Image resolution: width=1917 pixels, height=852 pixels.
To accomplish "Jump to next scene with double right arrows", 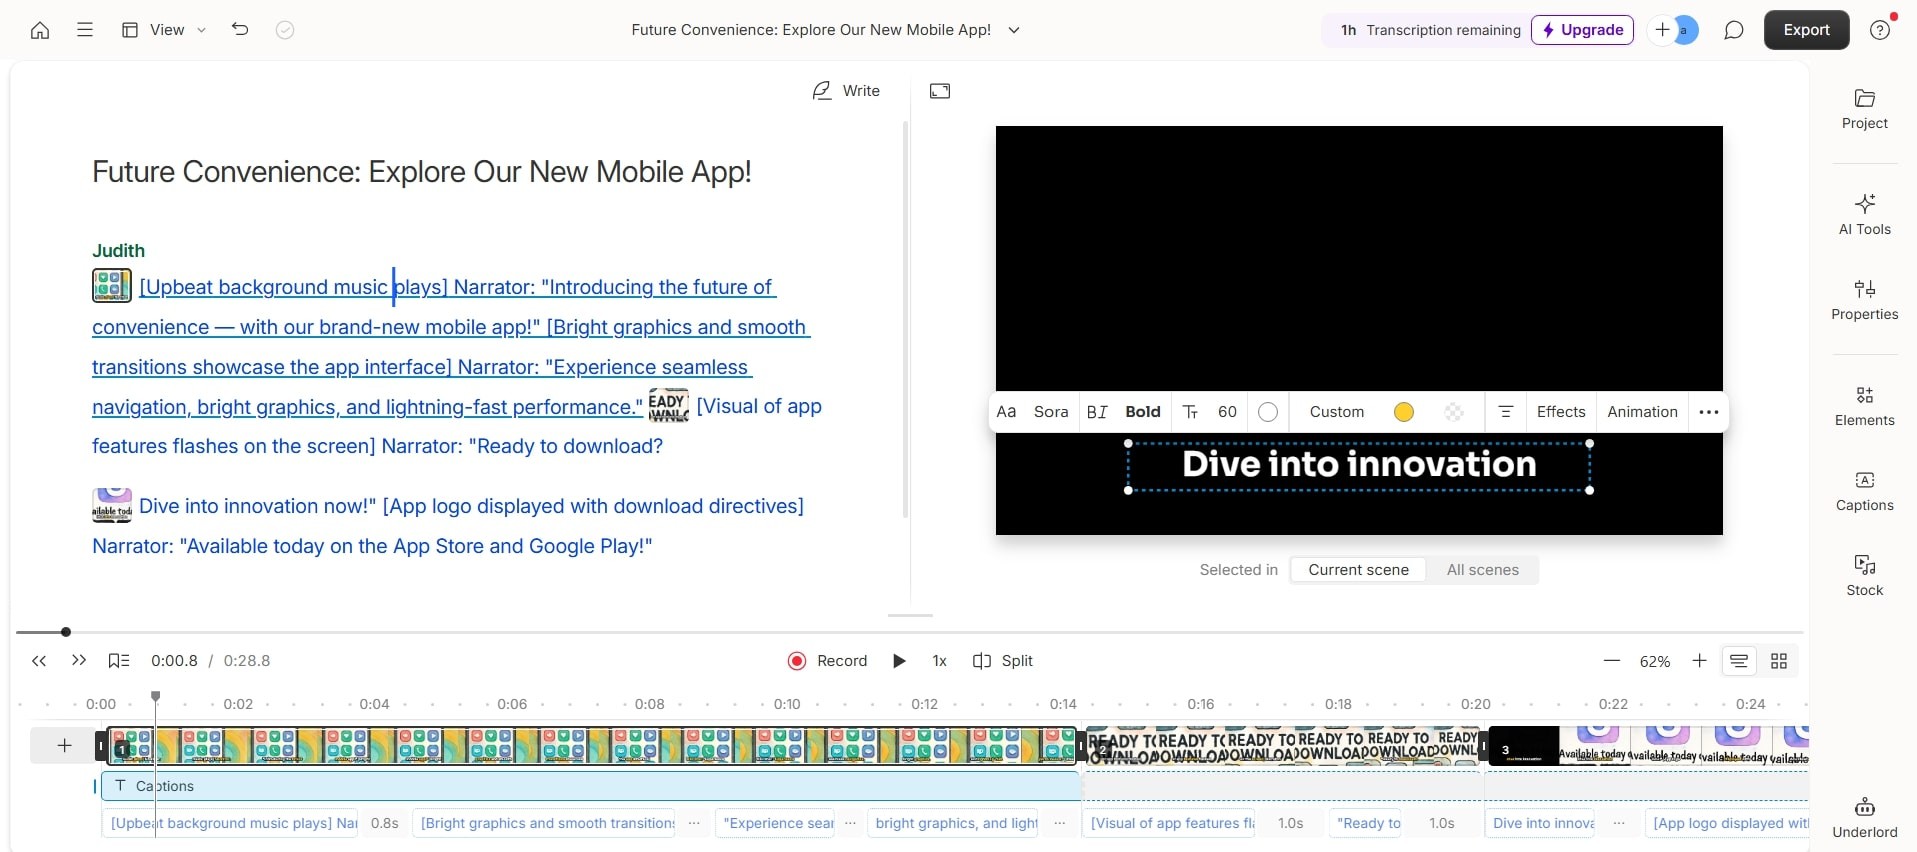I will point(79,661).
